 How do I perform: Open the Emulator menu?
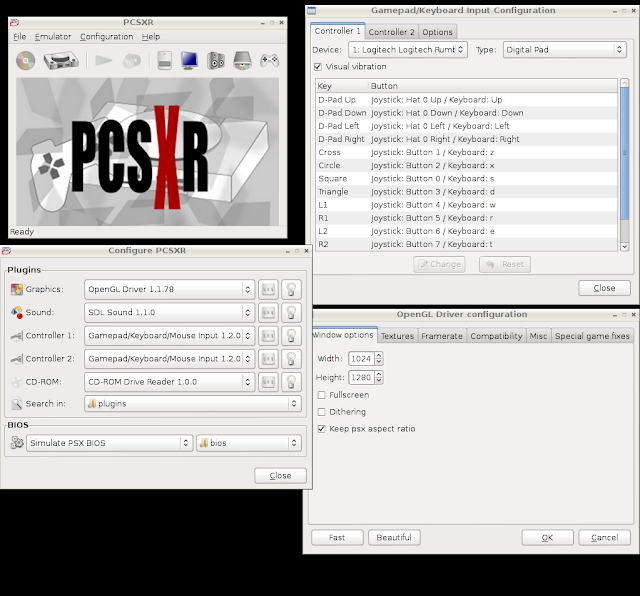pos(53,37)
